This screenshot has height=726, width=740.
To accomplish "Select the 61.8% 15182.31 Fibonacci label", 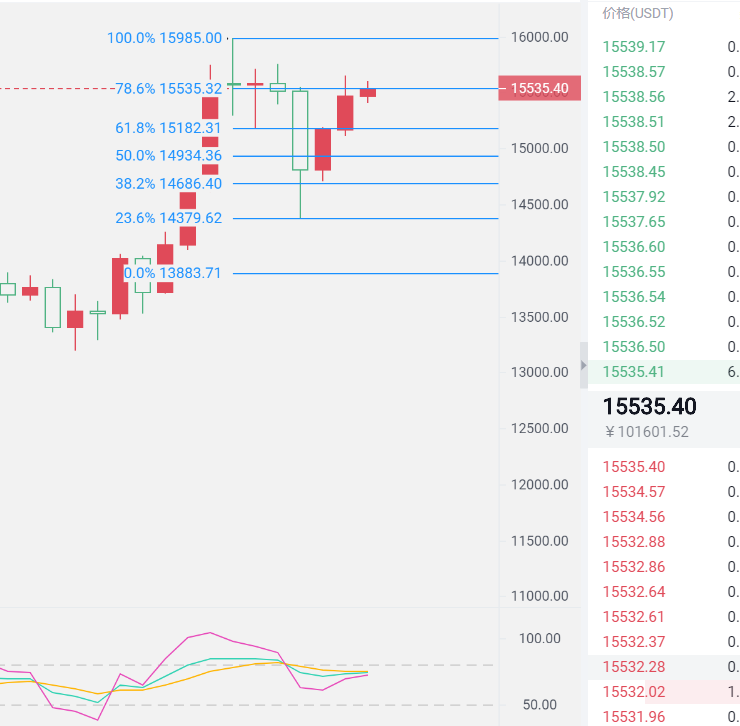I will (x=168, y=128).
